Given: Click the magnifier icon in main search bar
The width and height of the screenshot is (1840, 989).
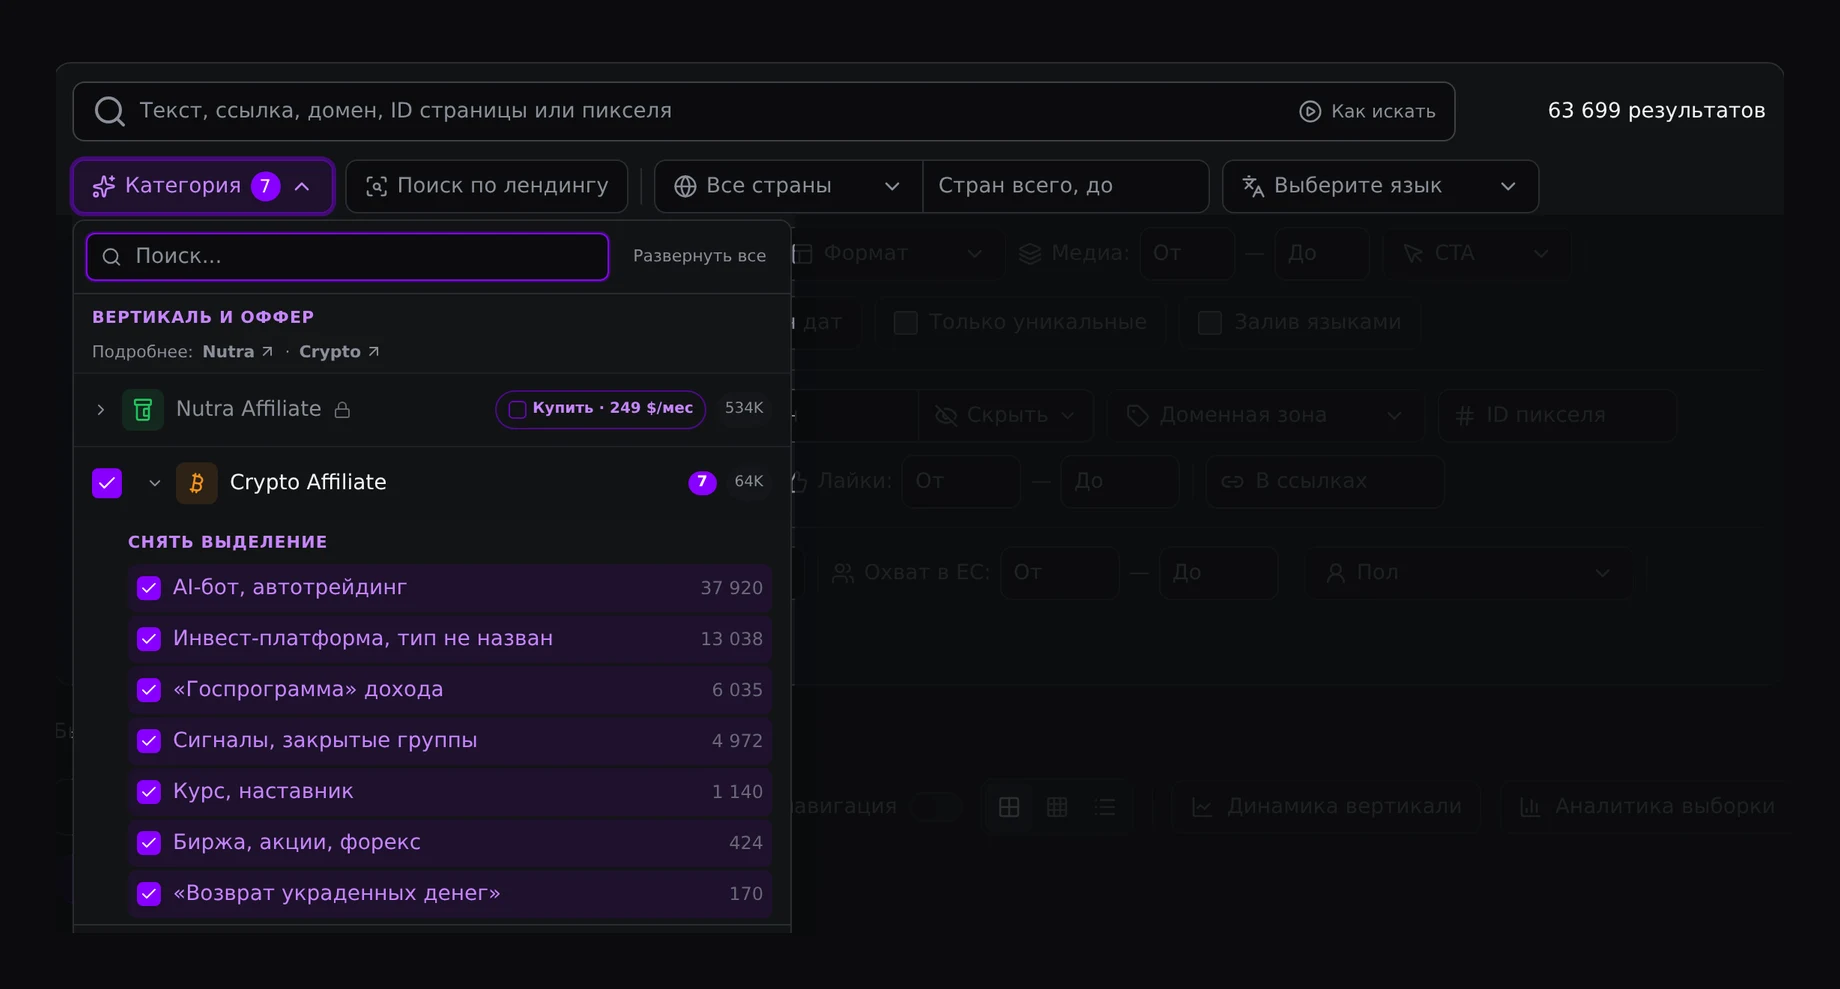Looking at the screenshot, I should tap(109, 111).
